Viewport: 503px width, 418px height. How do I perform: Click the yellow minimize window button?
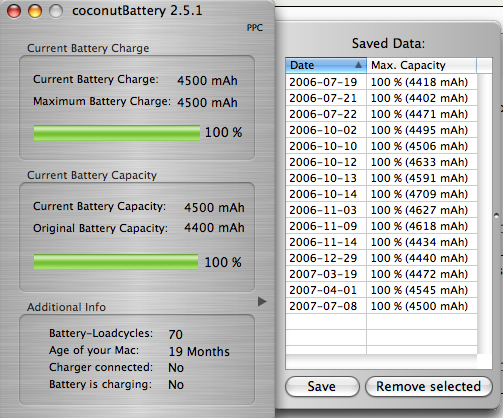coord(35,11)
